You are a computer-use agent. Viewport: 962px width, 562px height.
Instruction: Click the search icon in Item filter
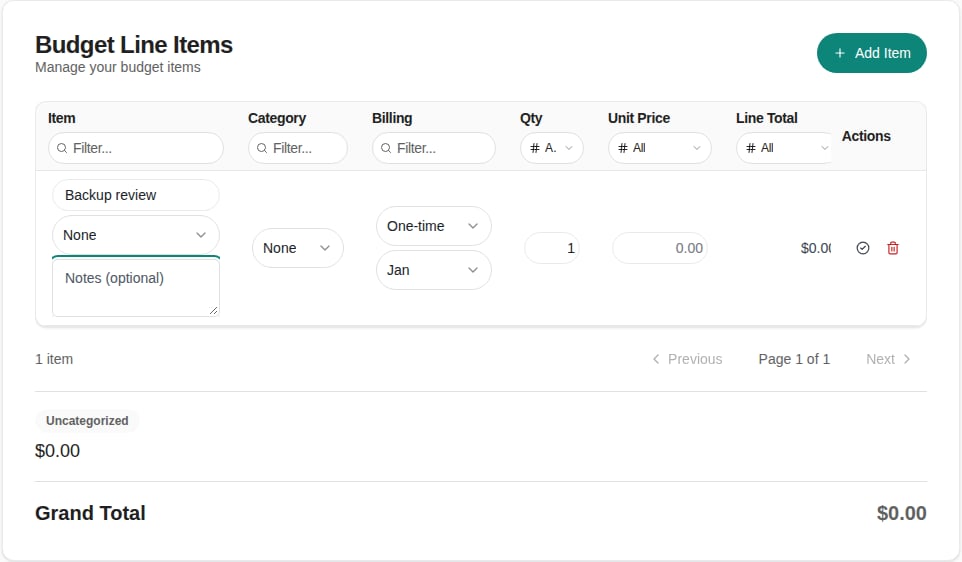[62, 148]
